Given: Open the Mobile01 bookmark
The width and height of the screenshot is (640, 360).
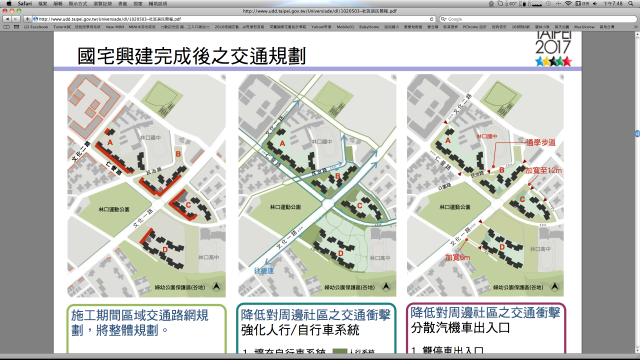Looking at the screenshot, I should pyautogui.click(x=345, y=27).
